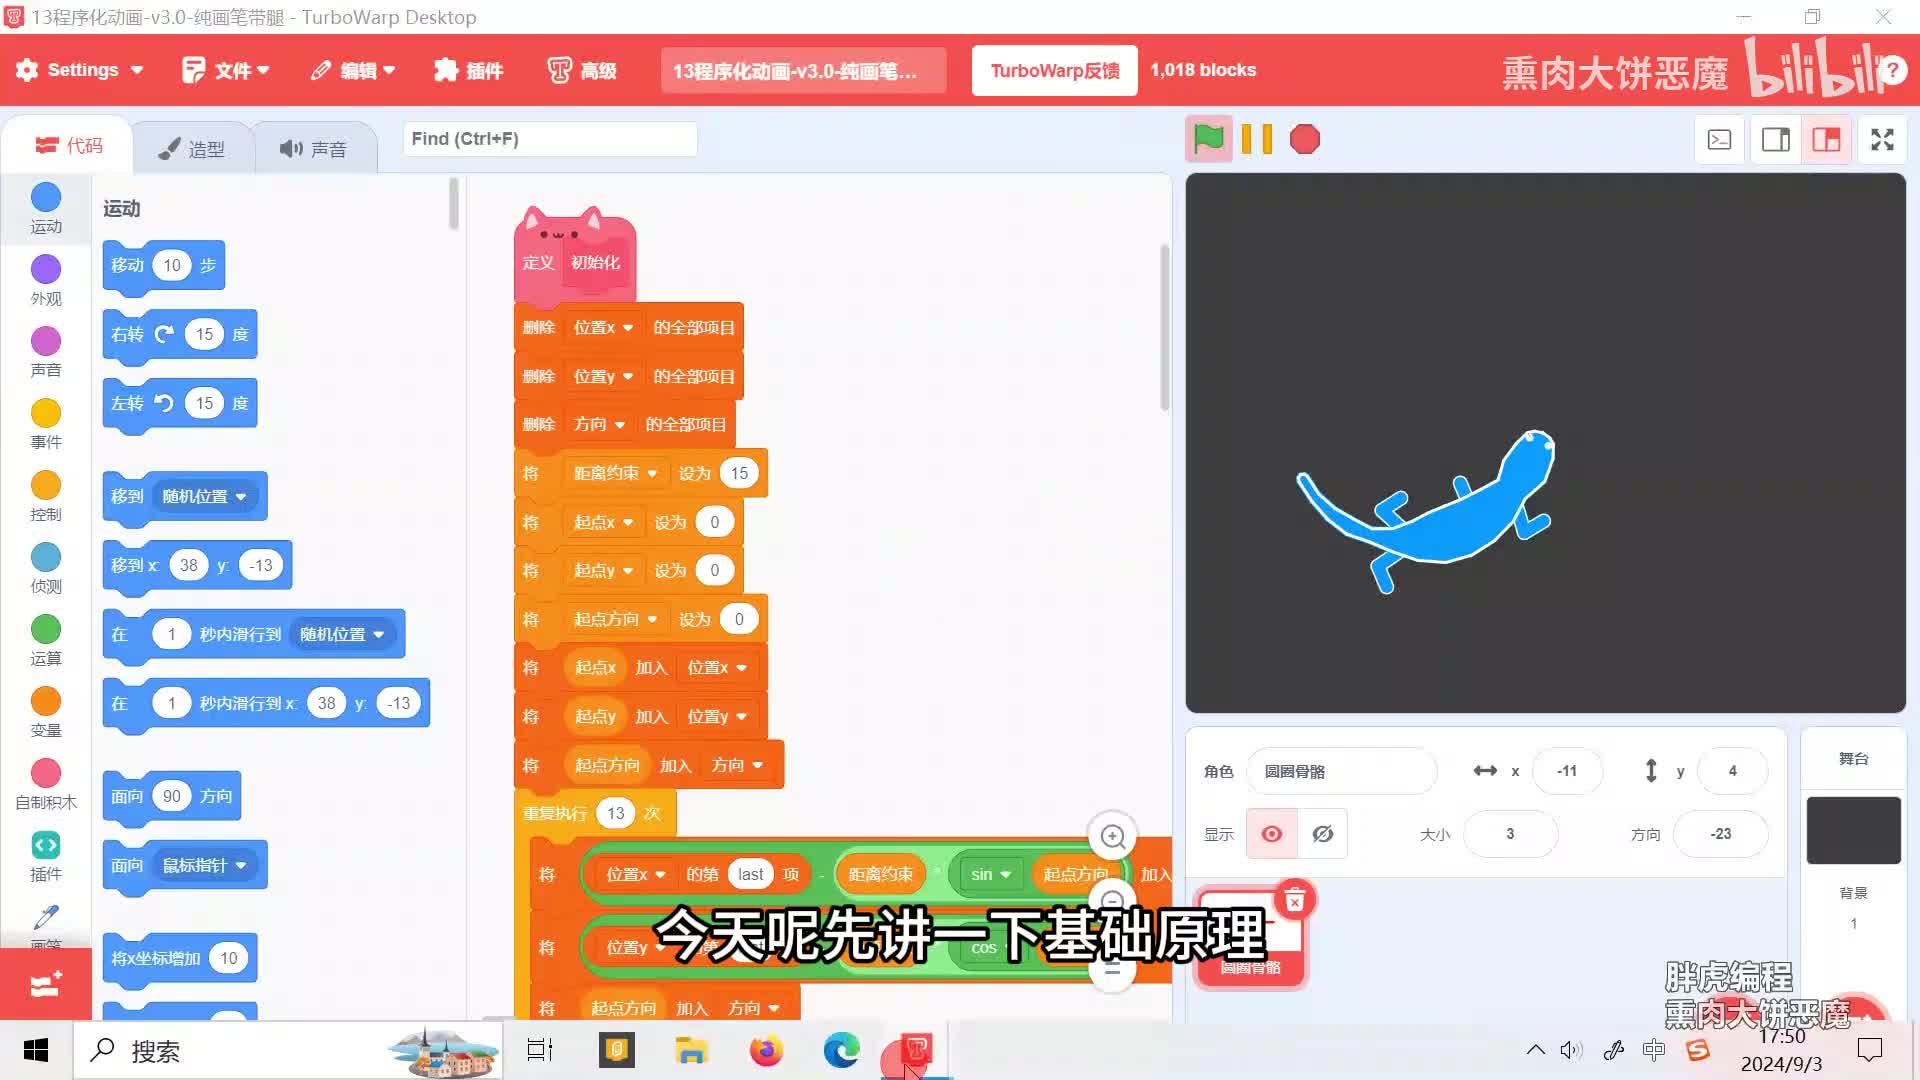
Task: Open the Windows Start menu
Action: (x=36, y=1051)
